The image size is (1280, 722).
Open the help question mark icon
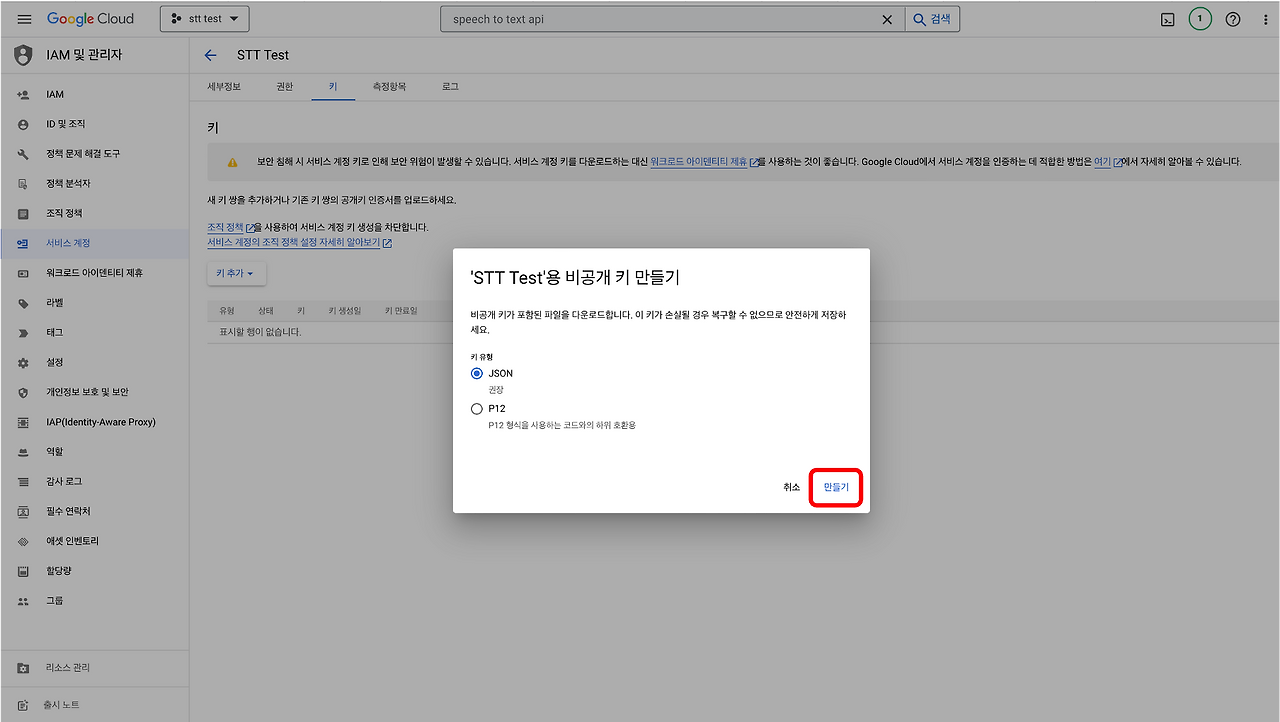point(1232,18)
